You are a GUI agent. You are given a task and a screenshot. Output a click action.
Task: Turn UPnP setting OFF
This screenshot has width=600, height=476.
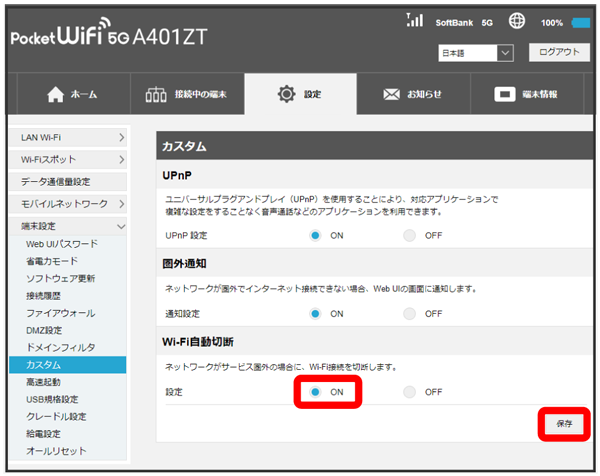[x=409, y=235]
